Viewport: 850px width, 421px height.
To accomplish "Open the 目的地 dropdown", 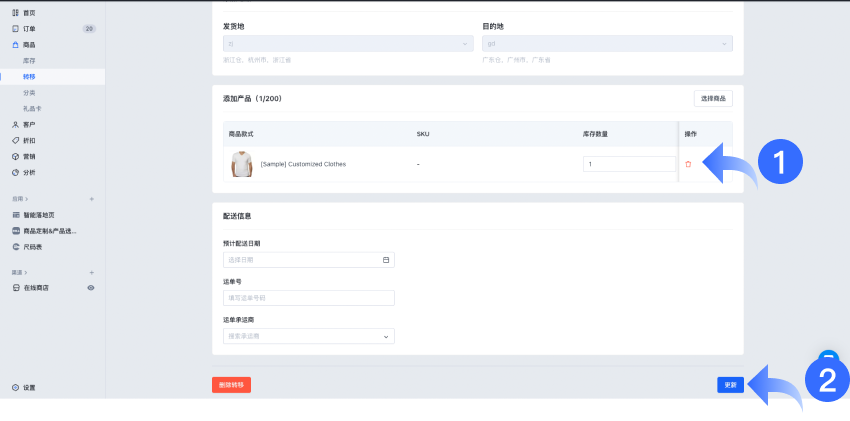I will (x=607, y=43).
